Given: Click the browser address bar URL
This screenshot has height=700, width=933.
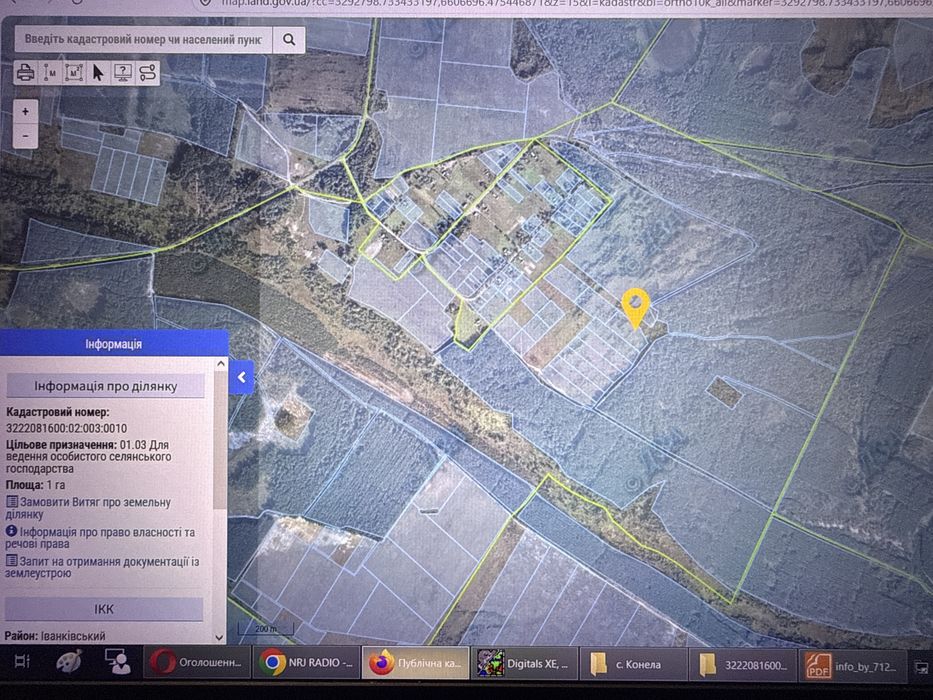Looking at the screenshot, I should [574, 4].
